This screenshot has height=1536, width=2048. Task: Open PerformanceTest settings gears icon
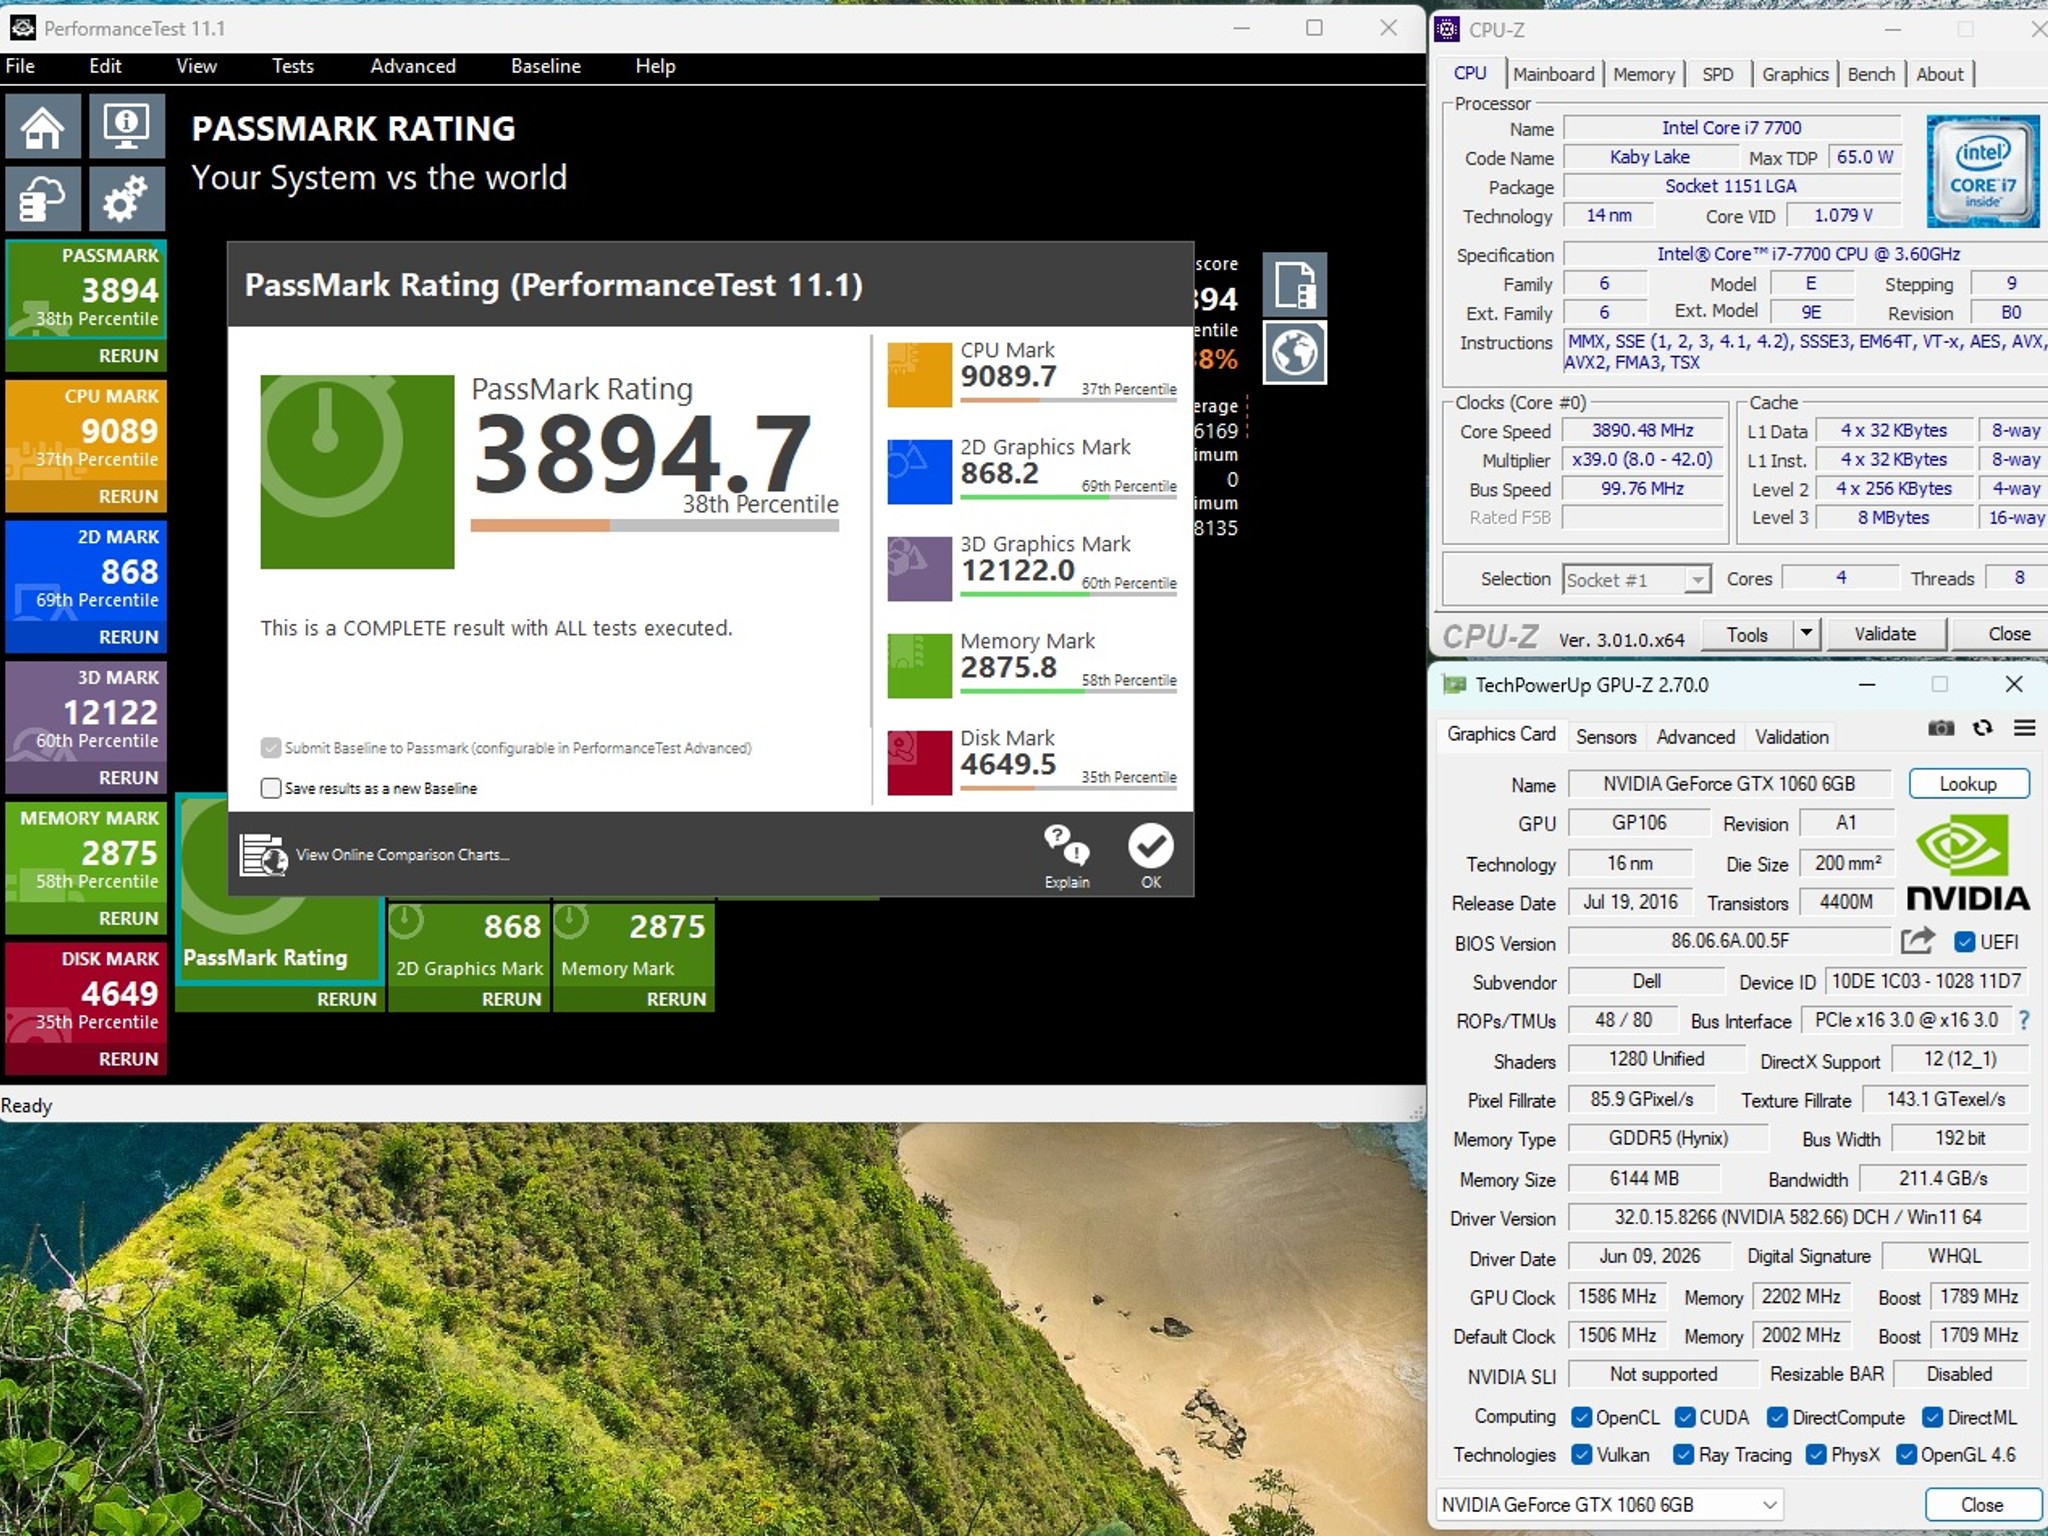click(126, 198)
